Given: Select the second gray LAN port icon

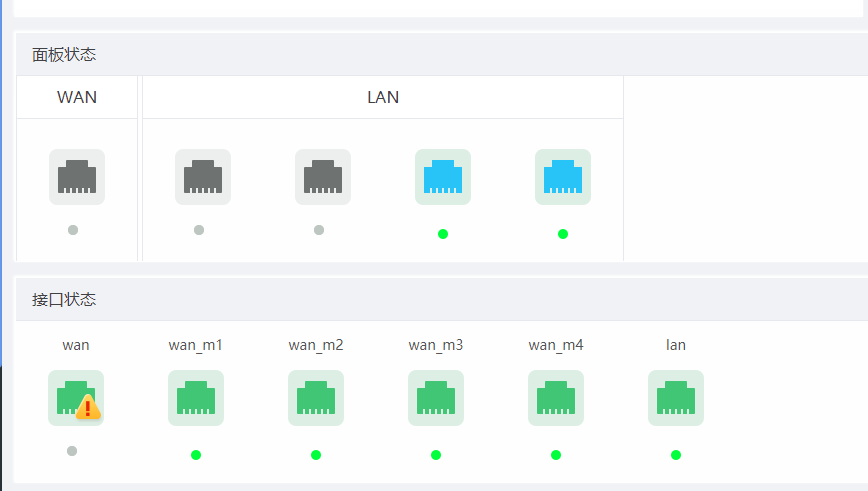Looking at the screenshot, I should [x=322, y=177].
